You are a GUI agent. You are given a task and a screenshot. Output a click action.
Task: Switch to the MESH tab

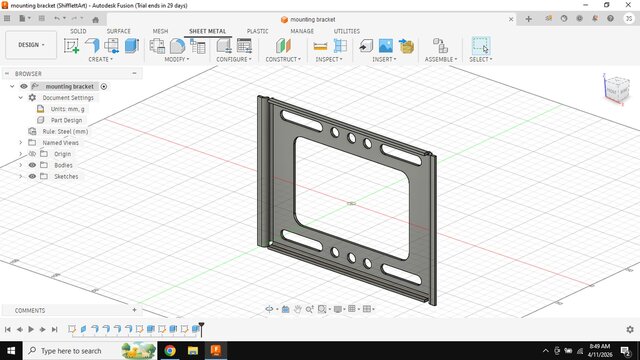click(x=160, y=31)
